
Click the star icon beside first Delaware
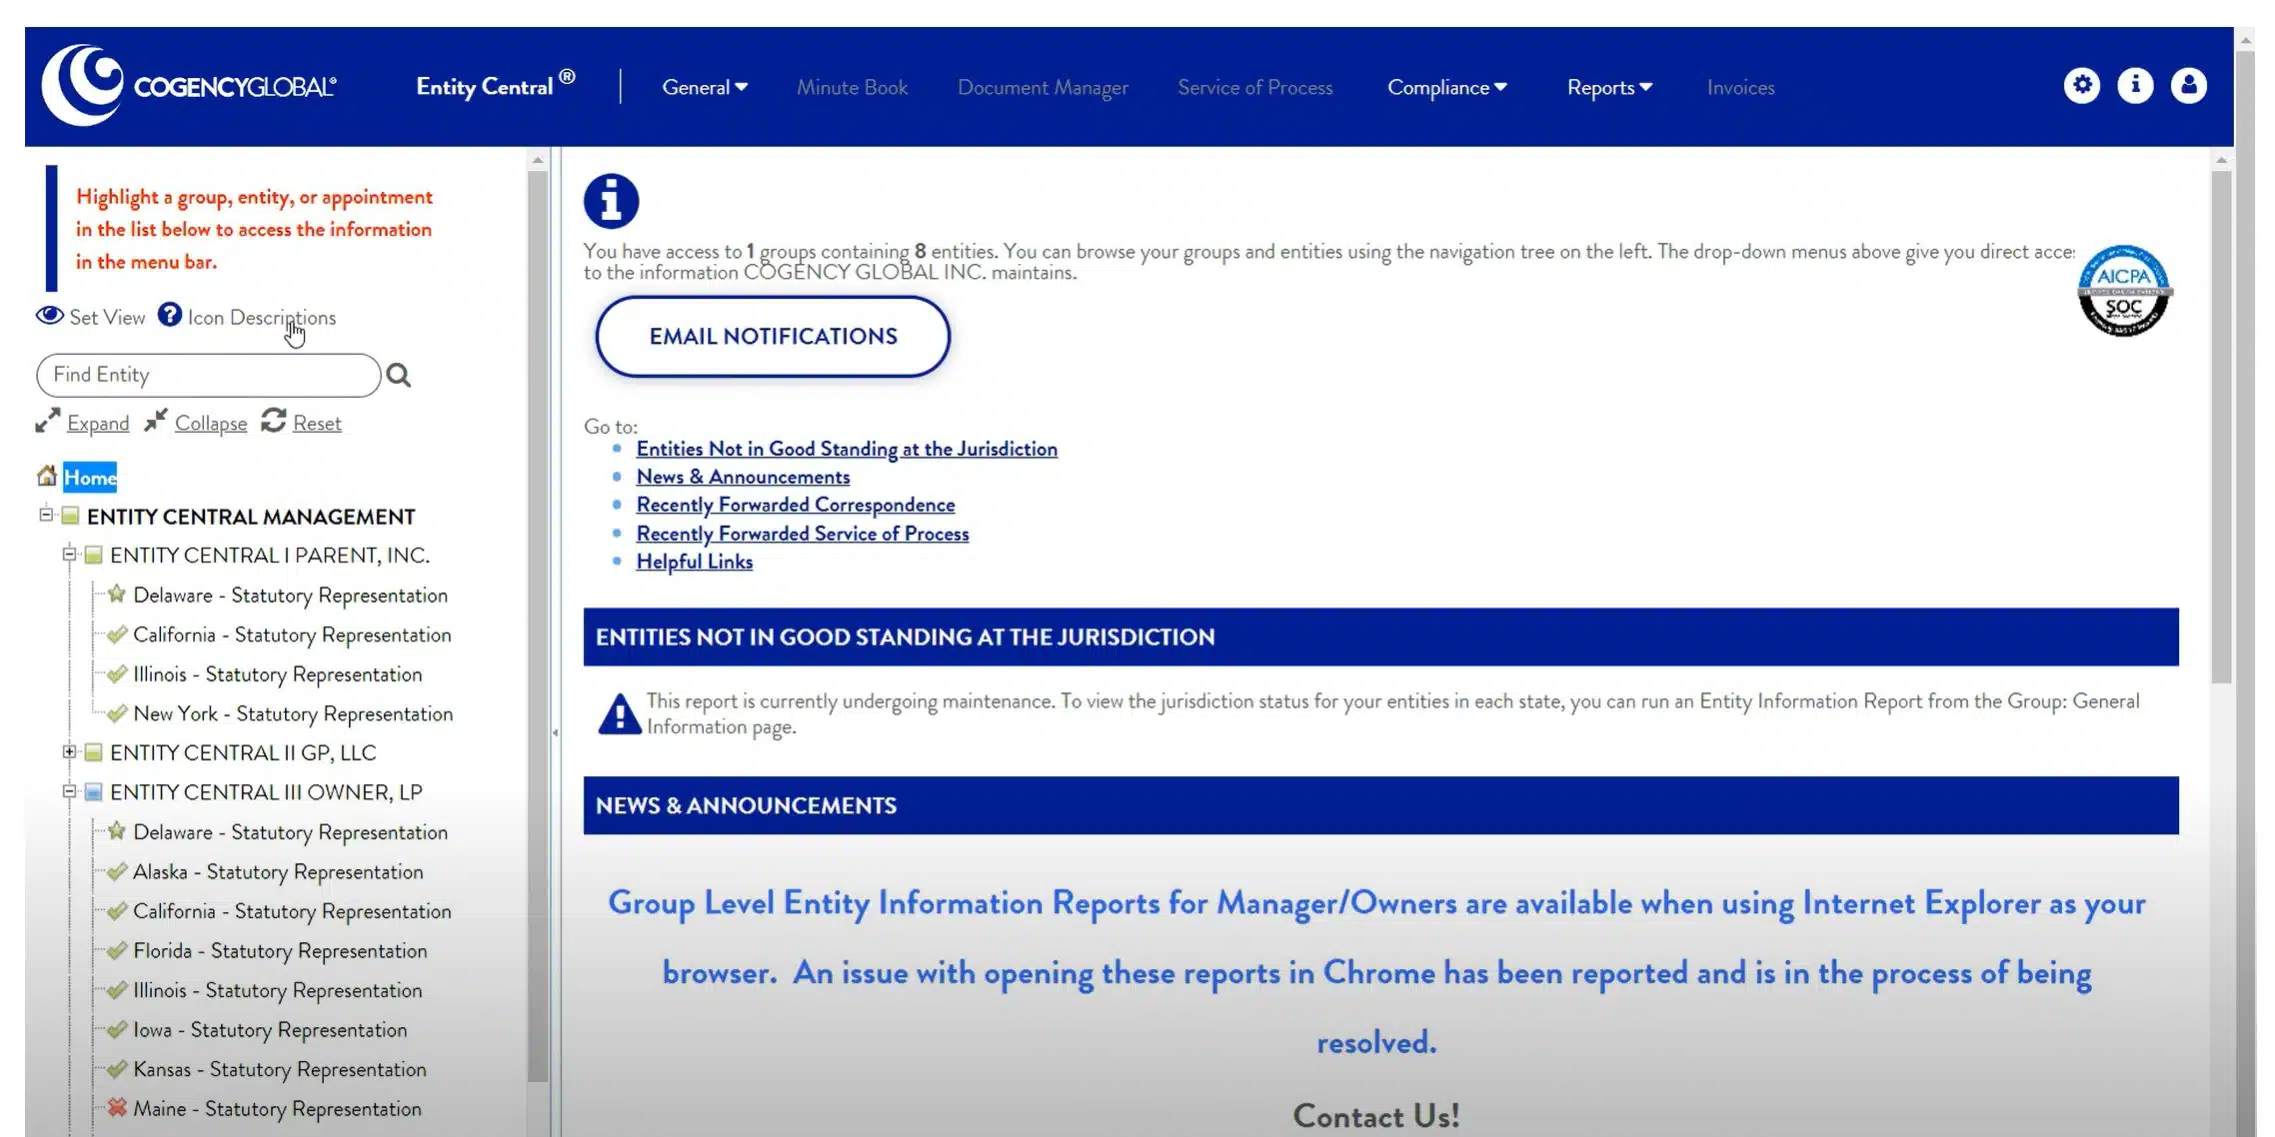(x=117, y=595)
